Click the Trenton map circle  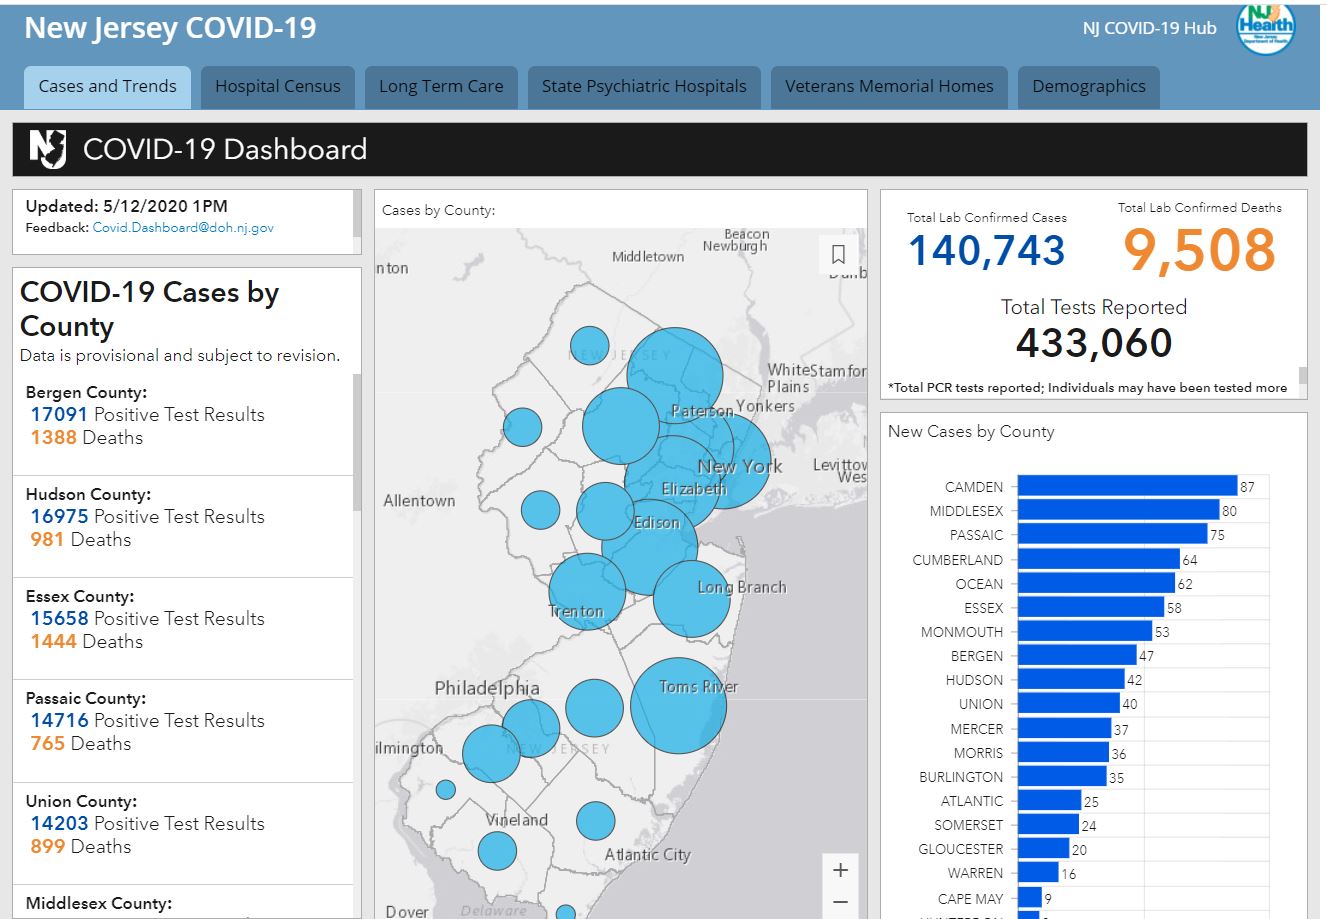[587, 592]
